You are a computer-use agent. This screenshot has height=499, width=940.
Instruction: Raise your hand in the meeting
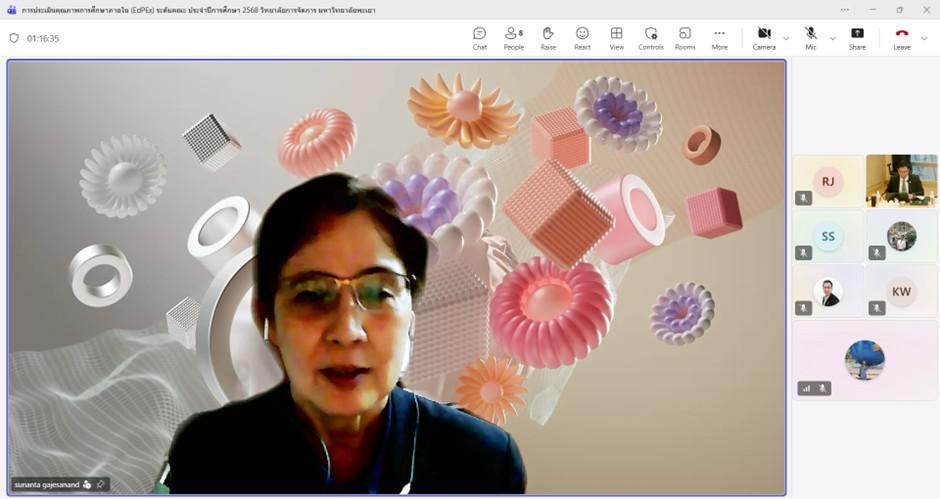click(548, 38)
